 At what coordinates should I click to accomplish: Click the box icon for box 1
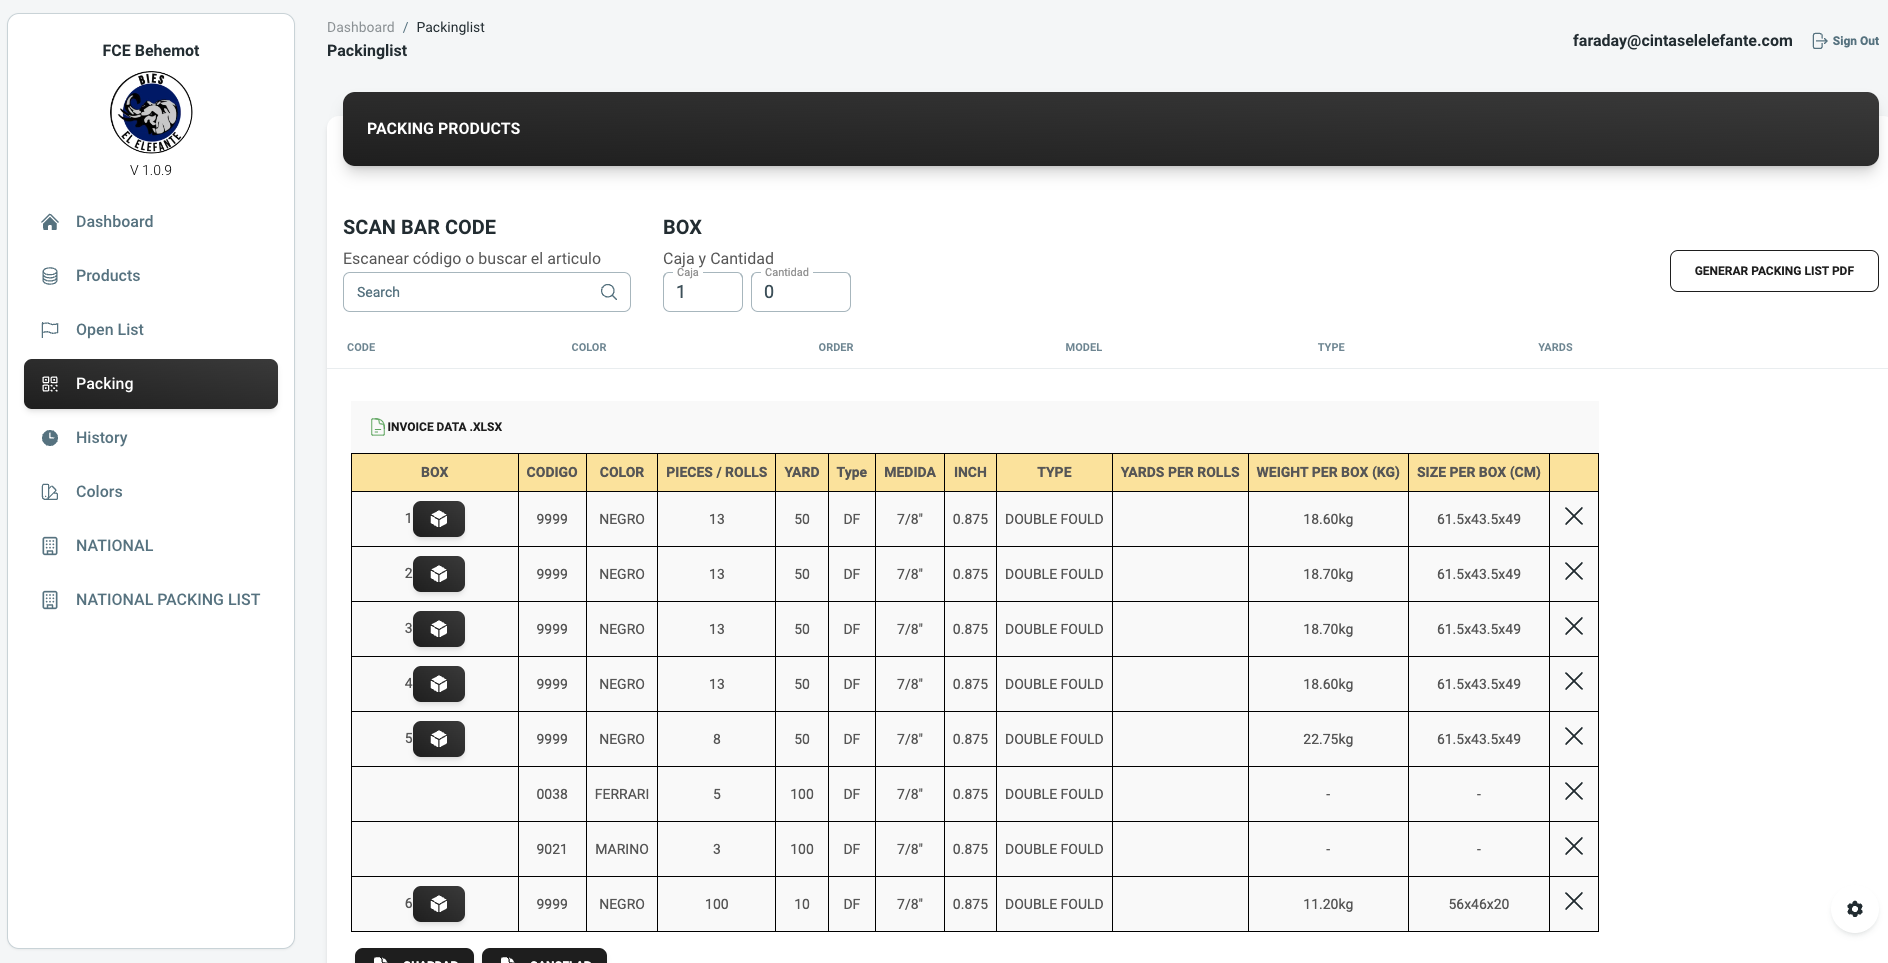pos(438,519)
